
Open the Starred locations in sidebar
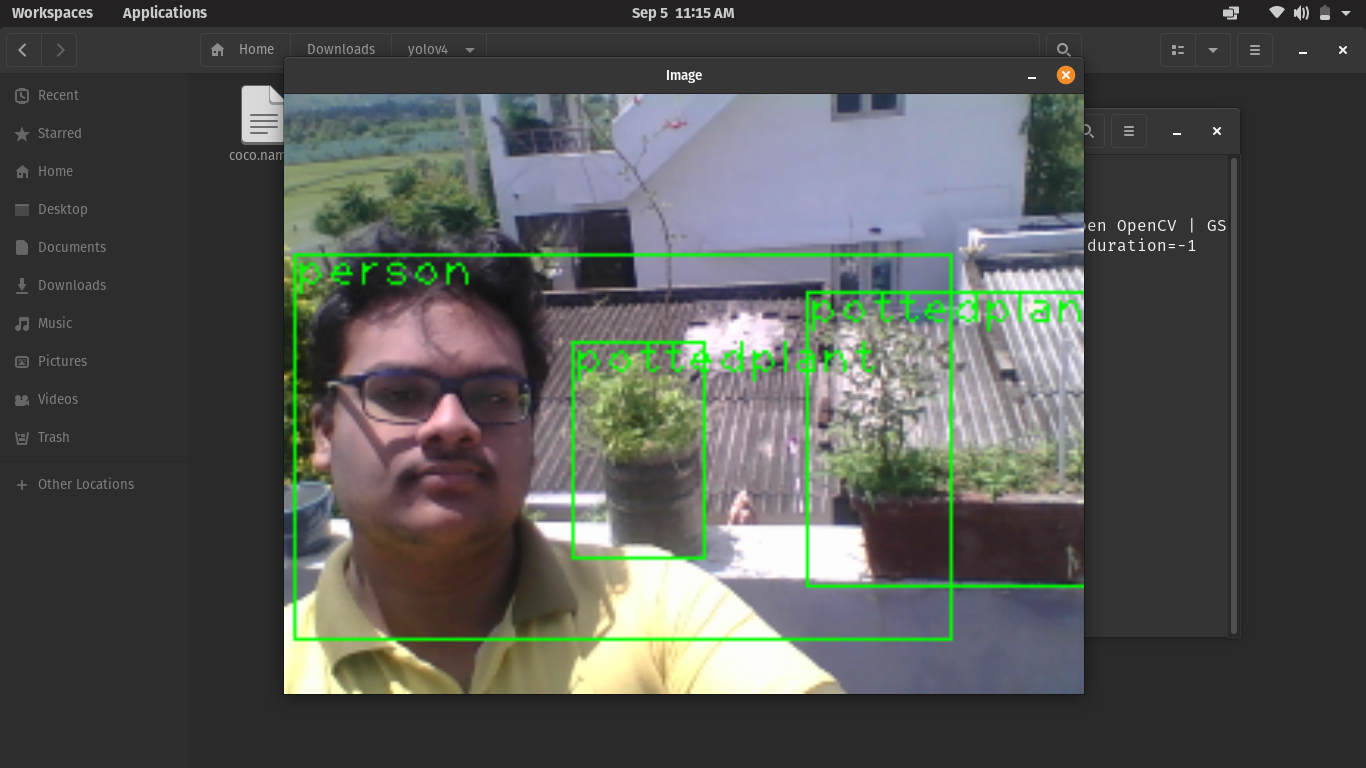coord(60,133)
